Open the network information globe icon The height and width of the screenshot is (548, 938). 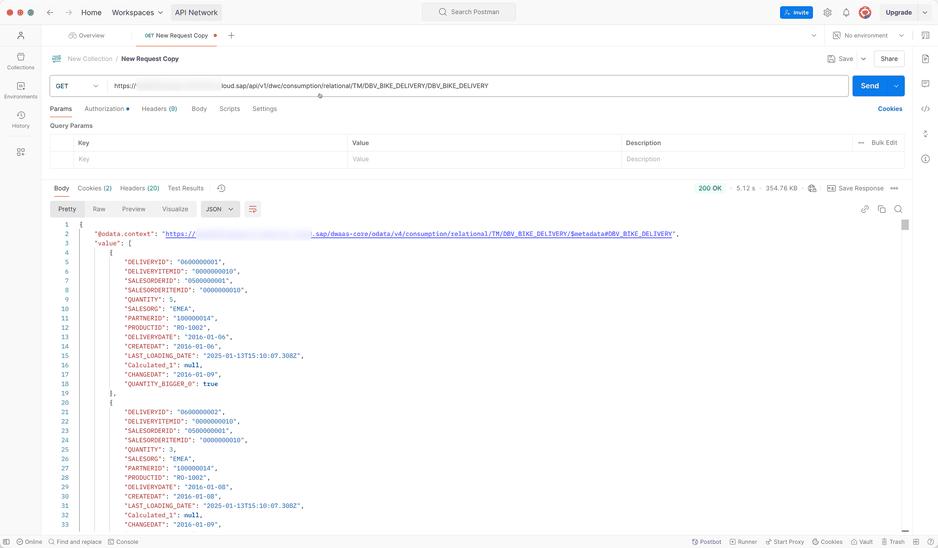[x=812, y=188]
